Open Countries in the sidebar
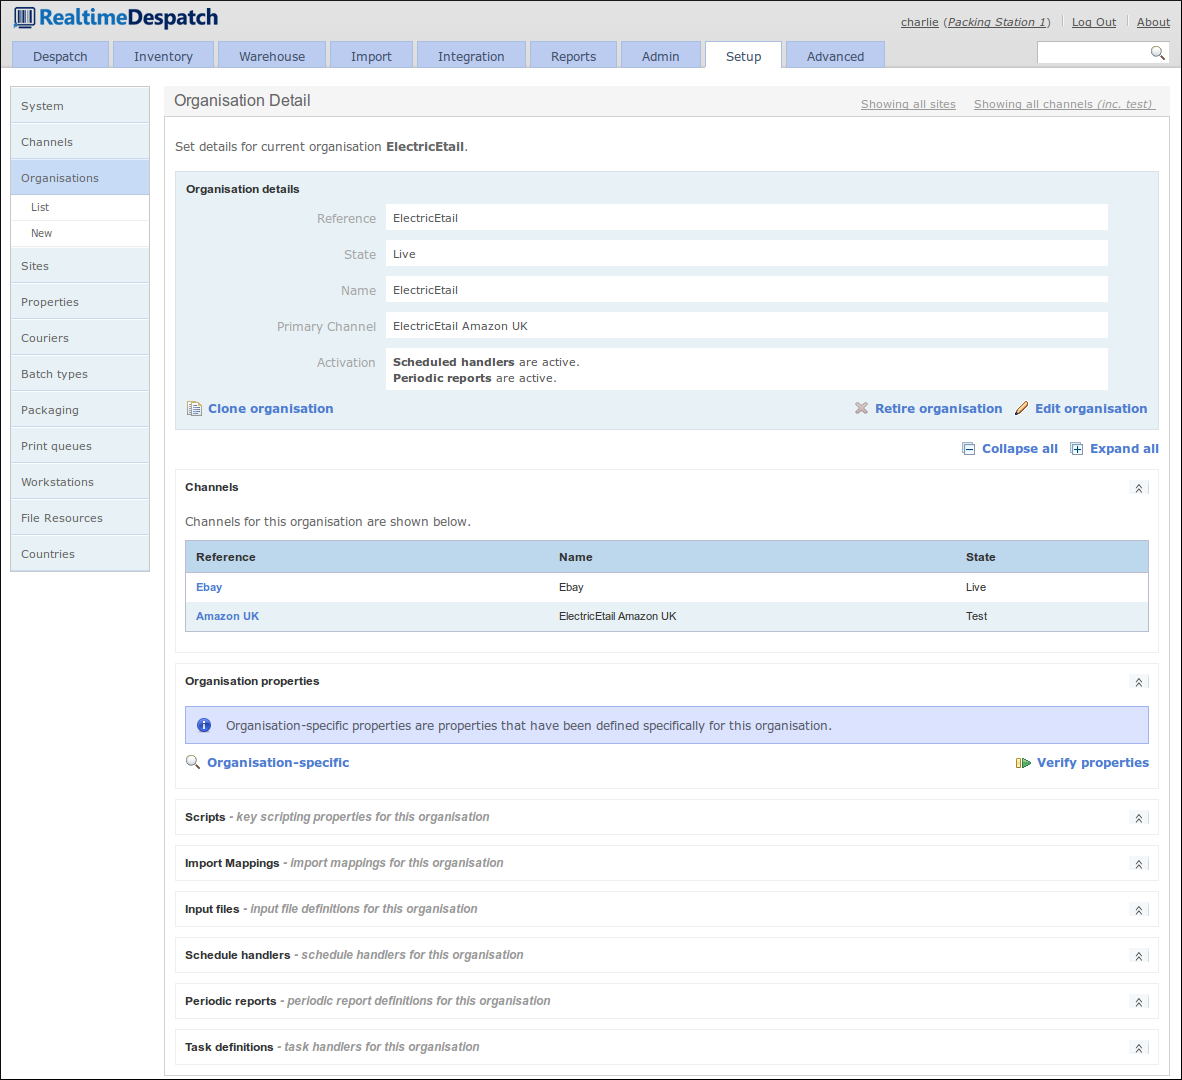 tap(80, 554)
